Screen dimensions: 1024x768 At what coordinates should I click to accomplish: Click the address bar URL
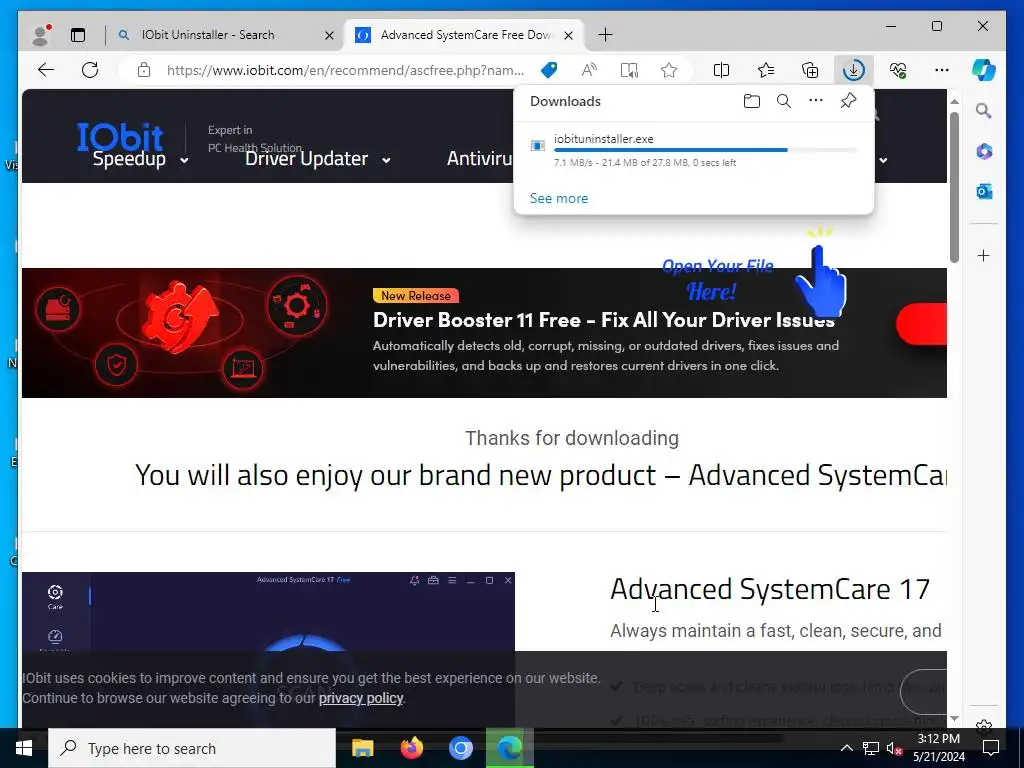(345, 70)
